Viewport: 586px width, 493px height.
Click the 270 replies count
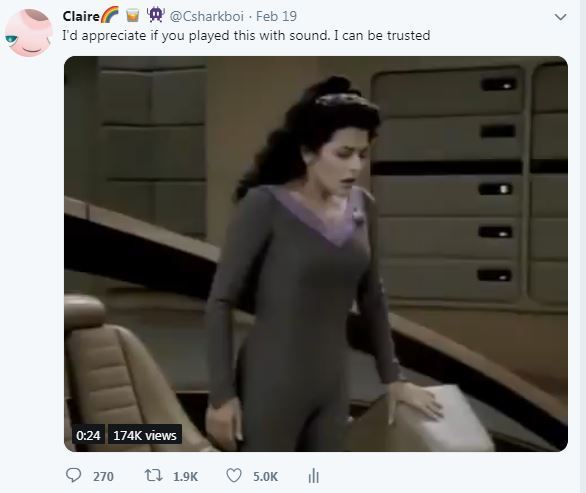point(103,477)
